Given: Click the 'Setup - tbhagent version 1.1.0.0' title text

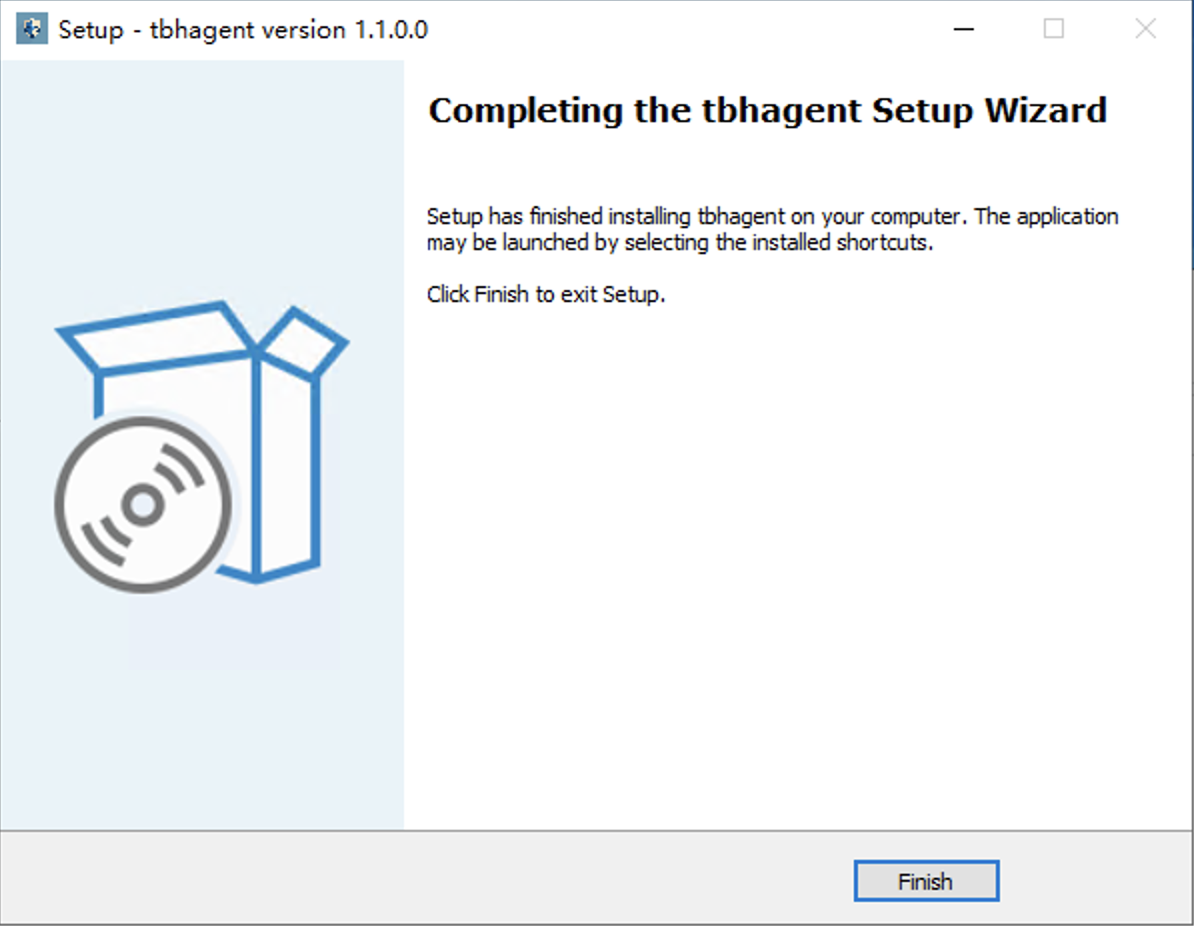Looking at the screenshot, I should pos(243,29).
